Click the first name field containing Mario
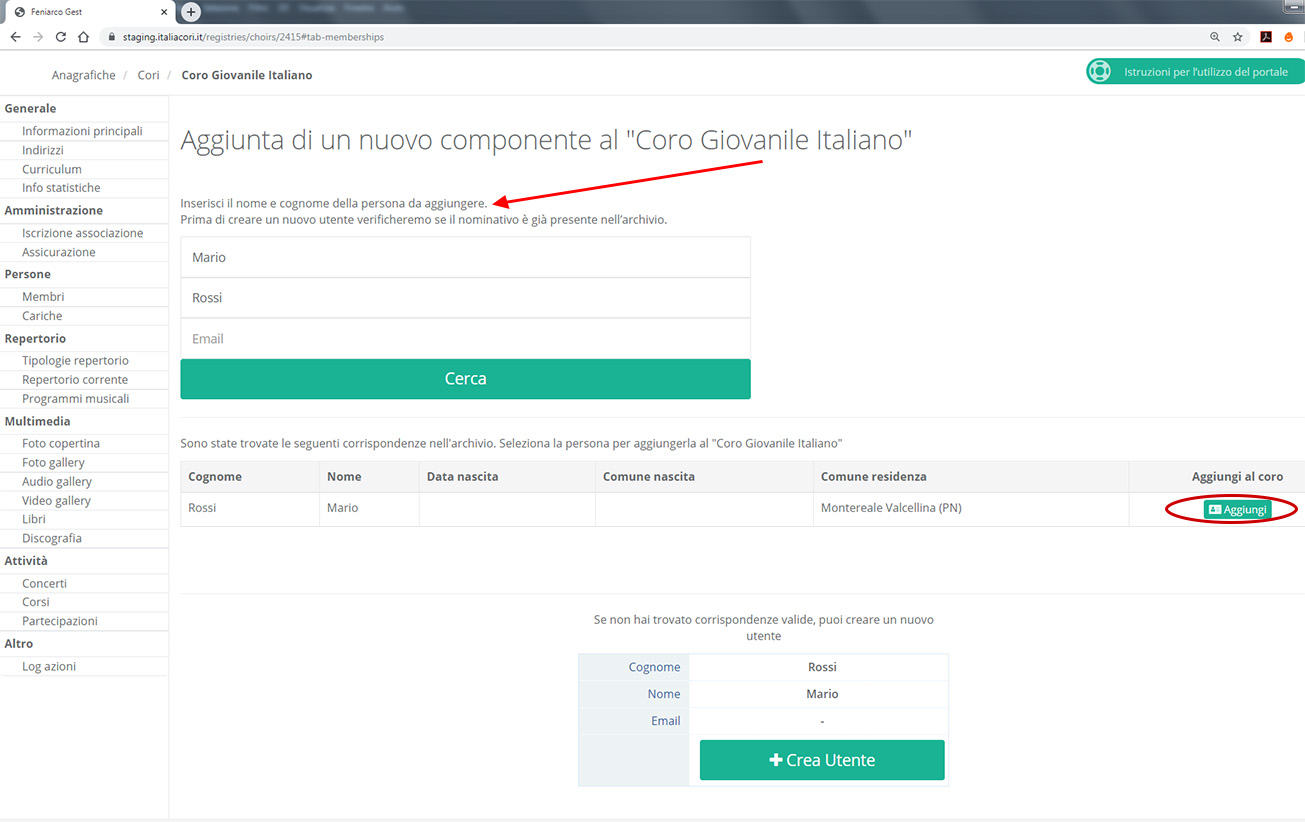This screenshot has width=1305, height=822. (465, 258)
